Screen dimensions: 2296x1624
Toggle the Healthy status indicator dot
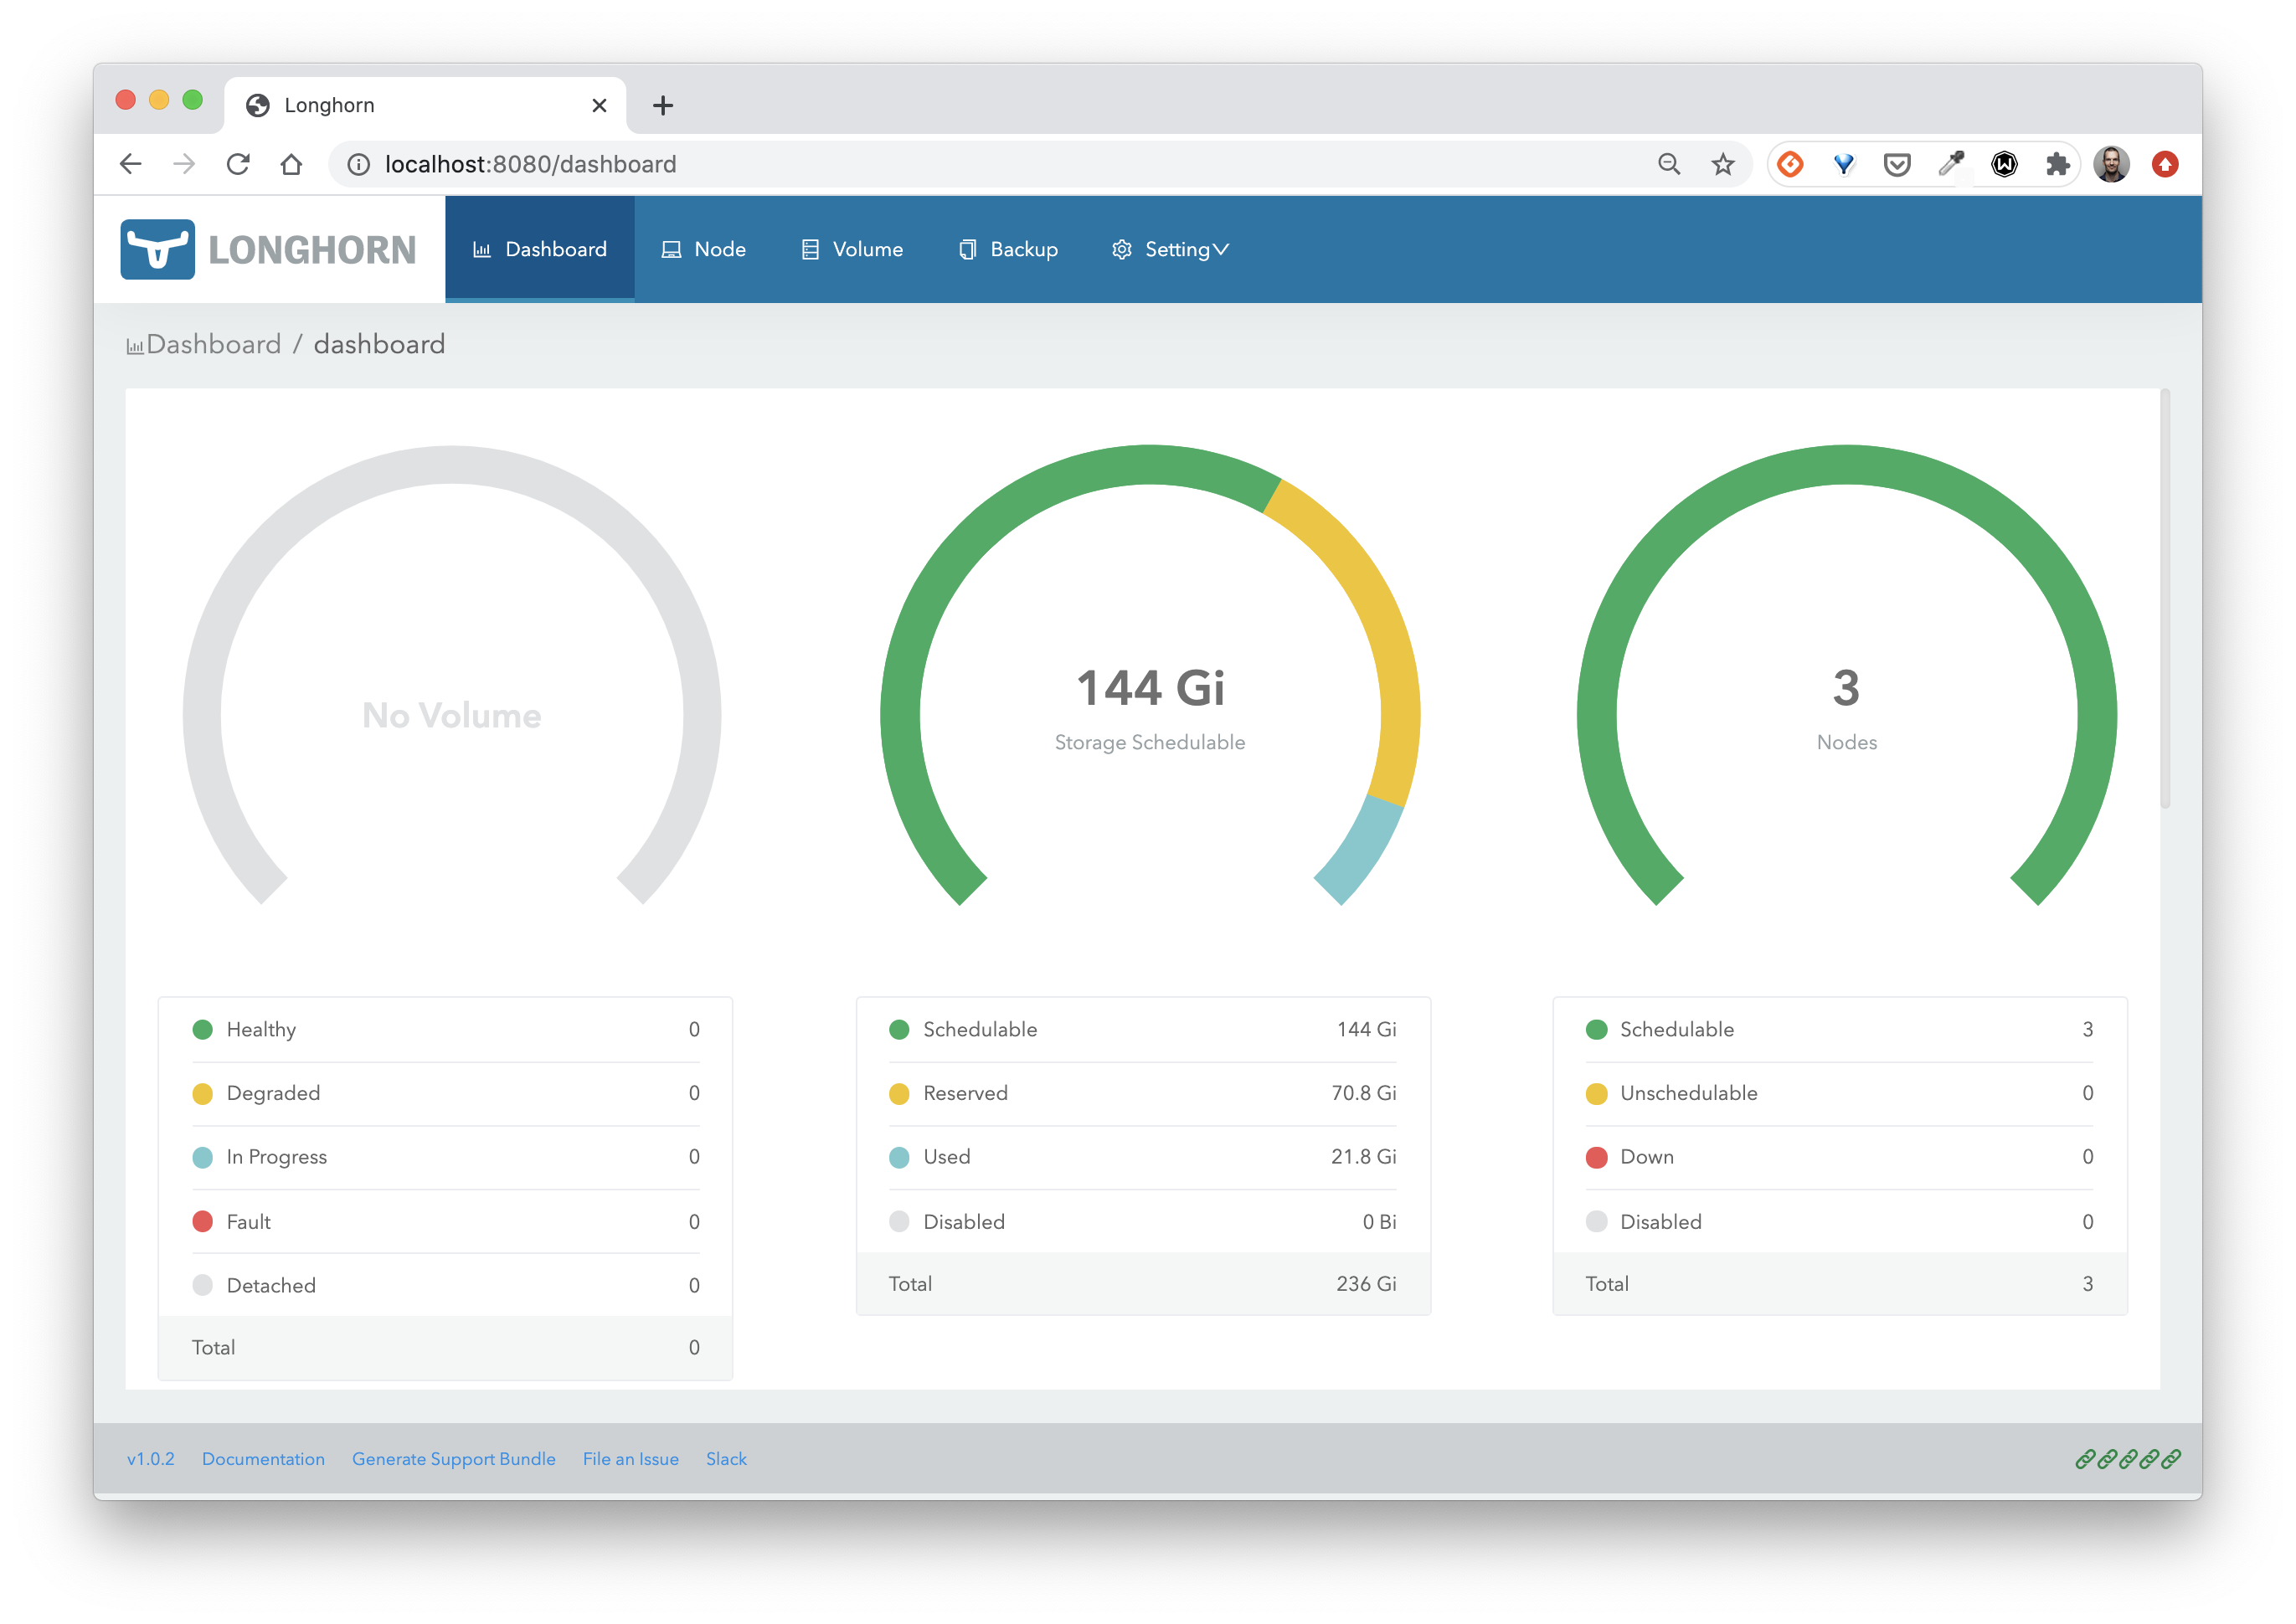click(x=204, y=1029)
